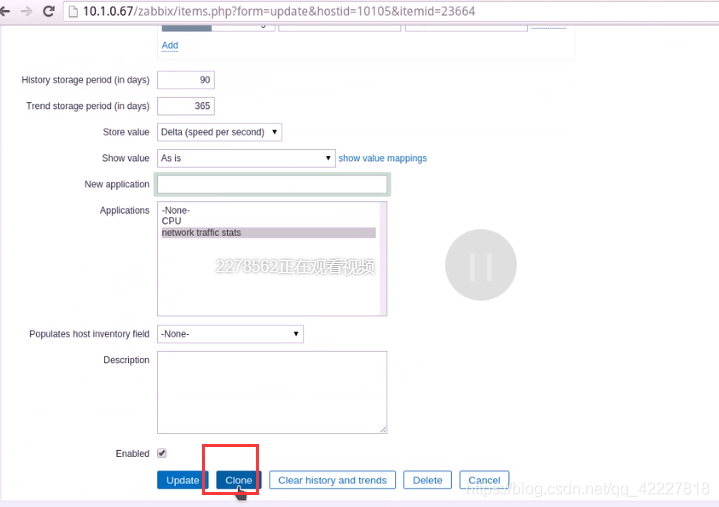Reload the page with the refresh icon
Screen dimensions: 719x507
[49, 11]
